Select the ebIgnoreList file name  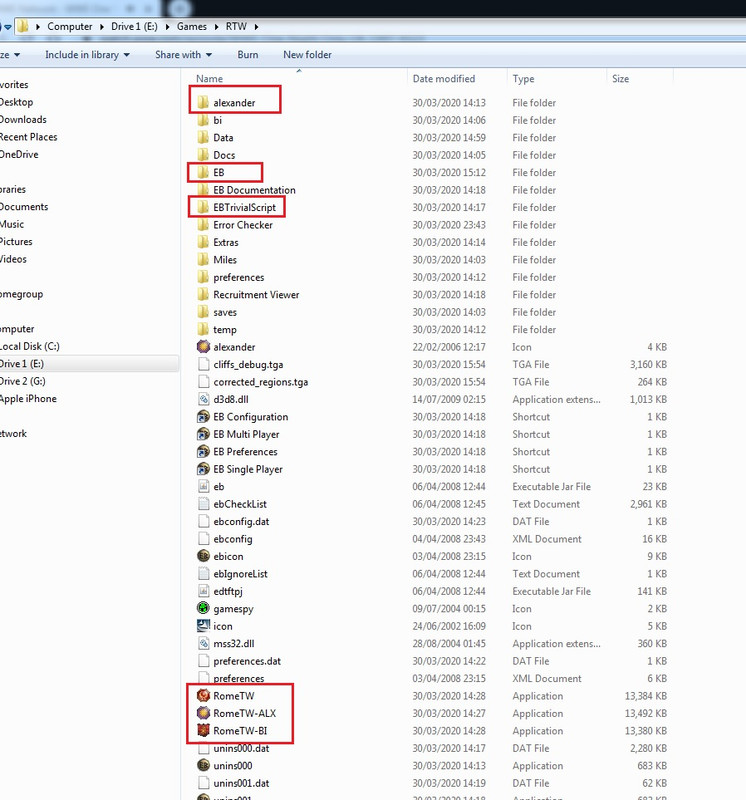coord(240,574)
